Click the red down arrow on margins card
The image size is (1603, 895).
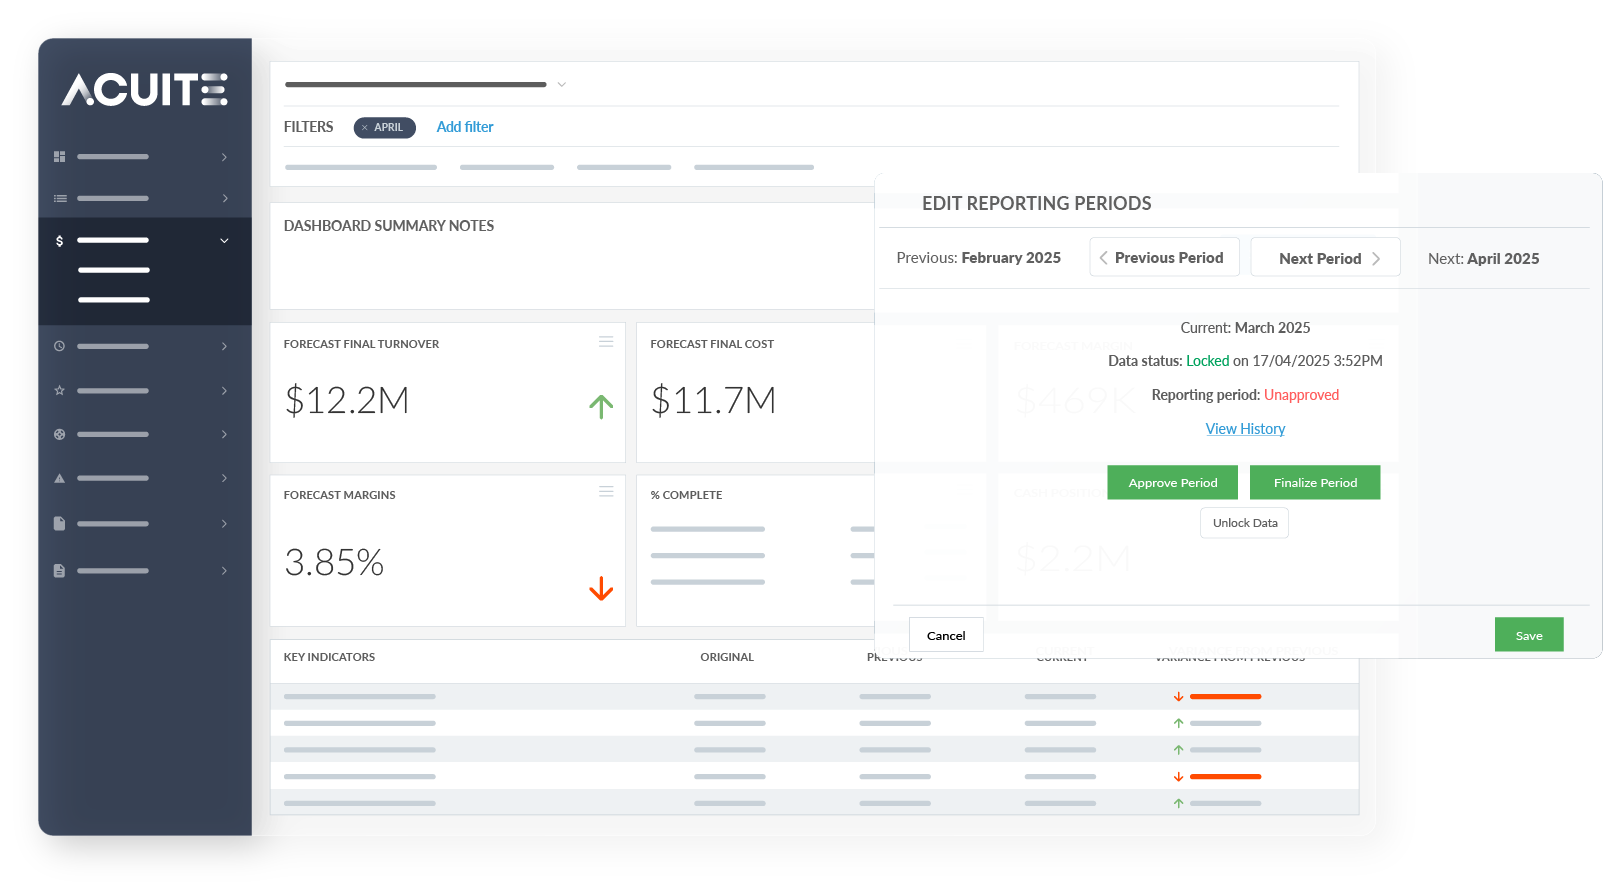(x=601, y=588)
